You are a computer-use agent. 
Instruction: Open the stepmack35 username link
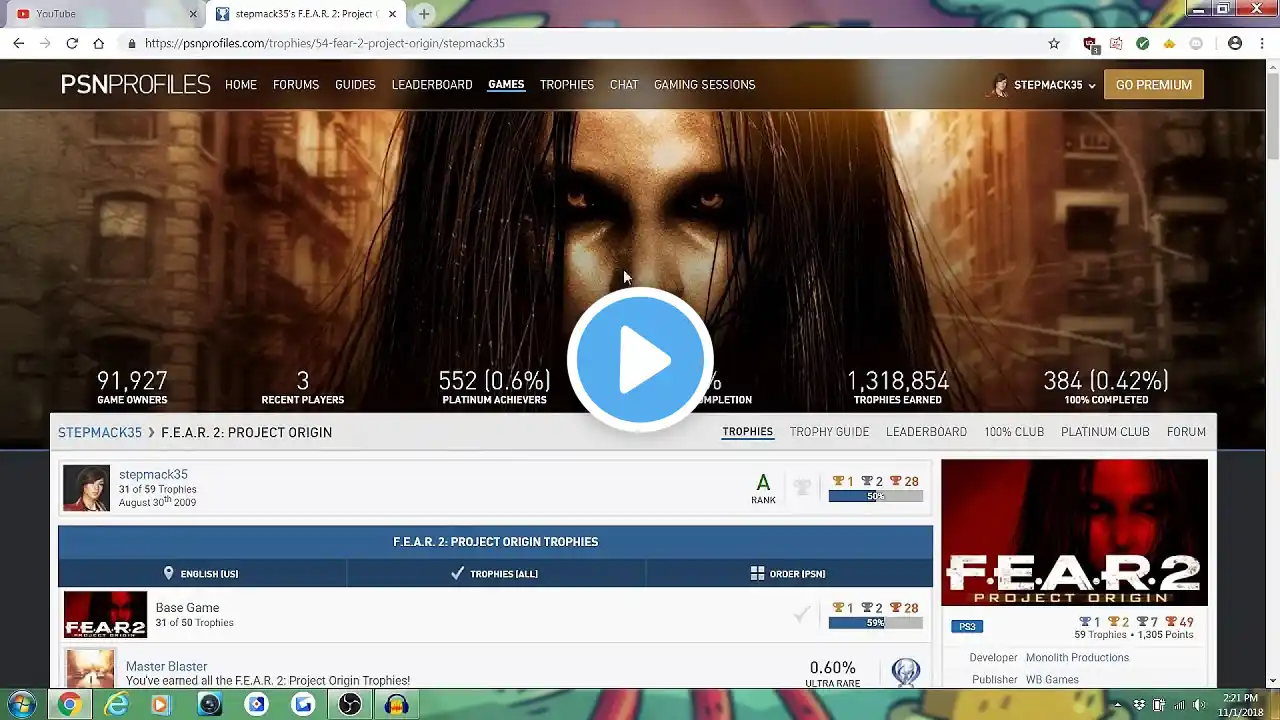(153, 475)
